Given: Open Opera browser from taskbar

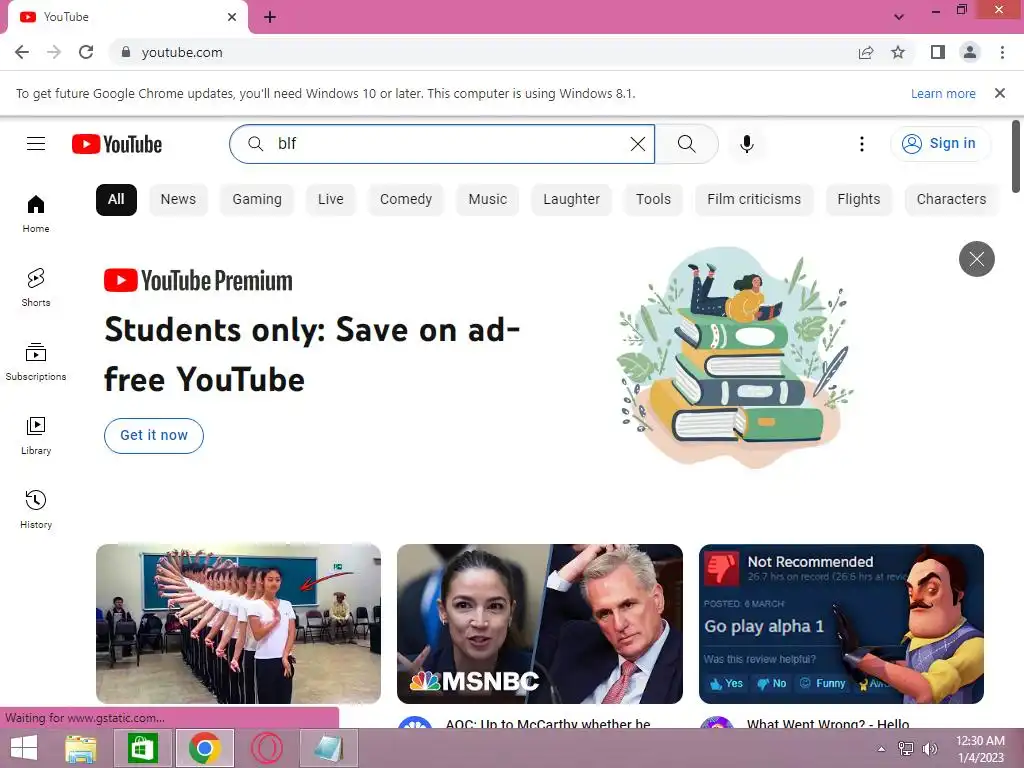Looking at the screenshot, I should click(266, 748).
